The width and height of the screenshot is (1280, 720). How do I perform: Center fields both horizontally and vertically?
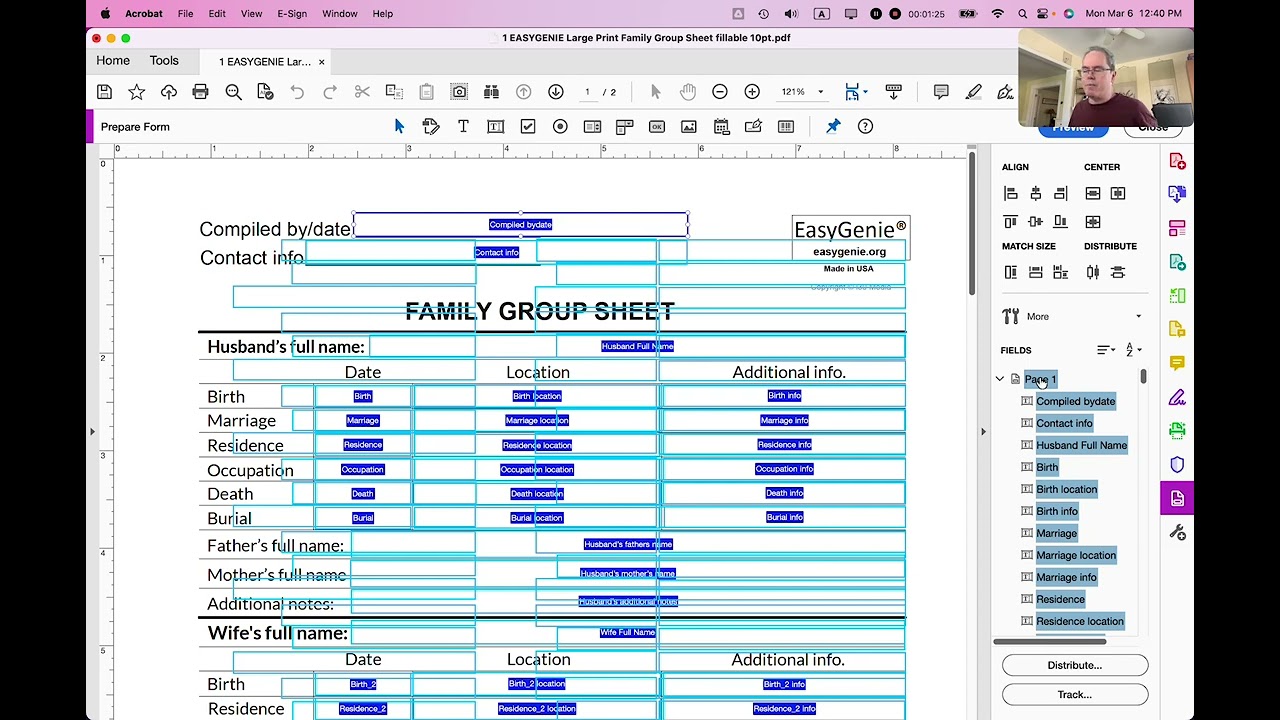tap(1093, 221)
